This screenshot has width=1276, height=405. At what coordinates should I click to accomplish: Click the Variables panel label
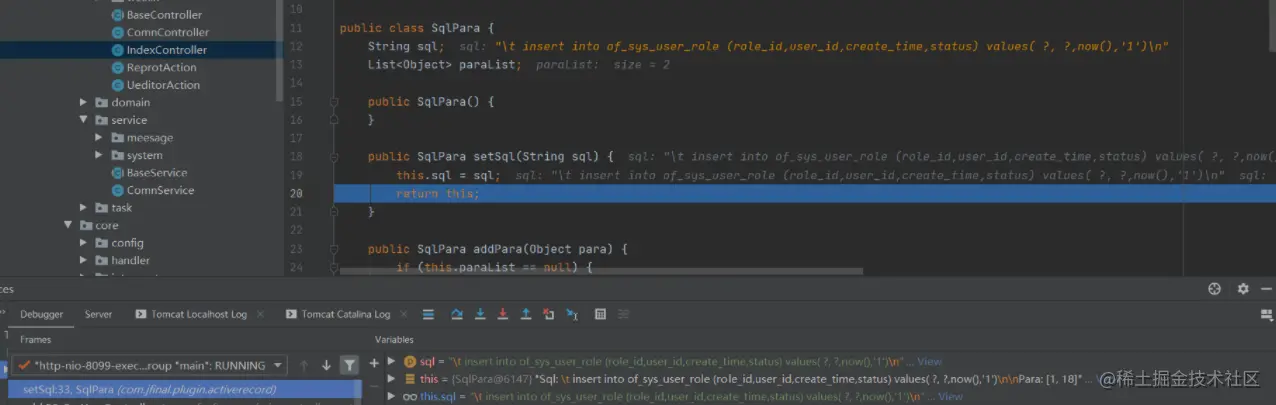click(394, 340)
